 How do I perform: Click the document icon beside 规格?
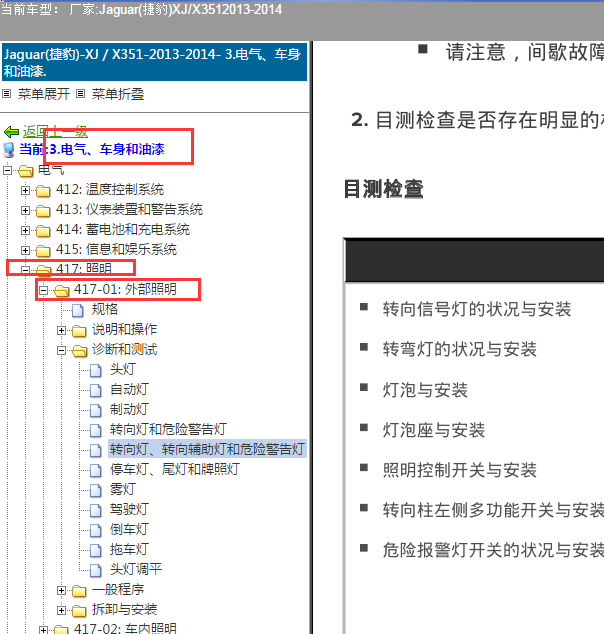pos(78,310)
